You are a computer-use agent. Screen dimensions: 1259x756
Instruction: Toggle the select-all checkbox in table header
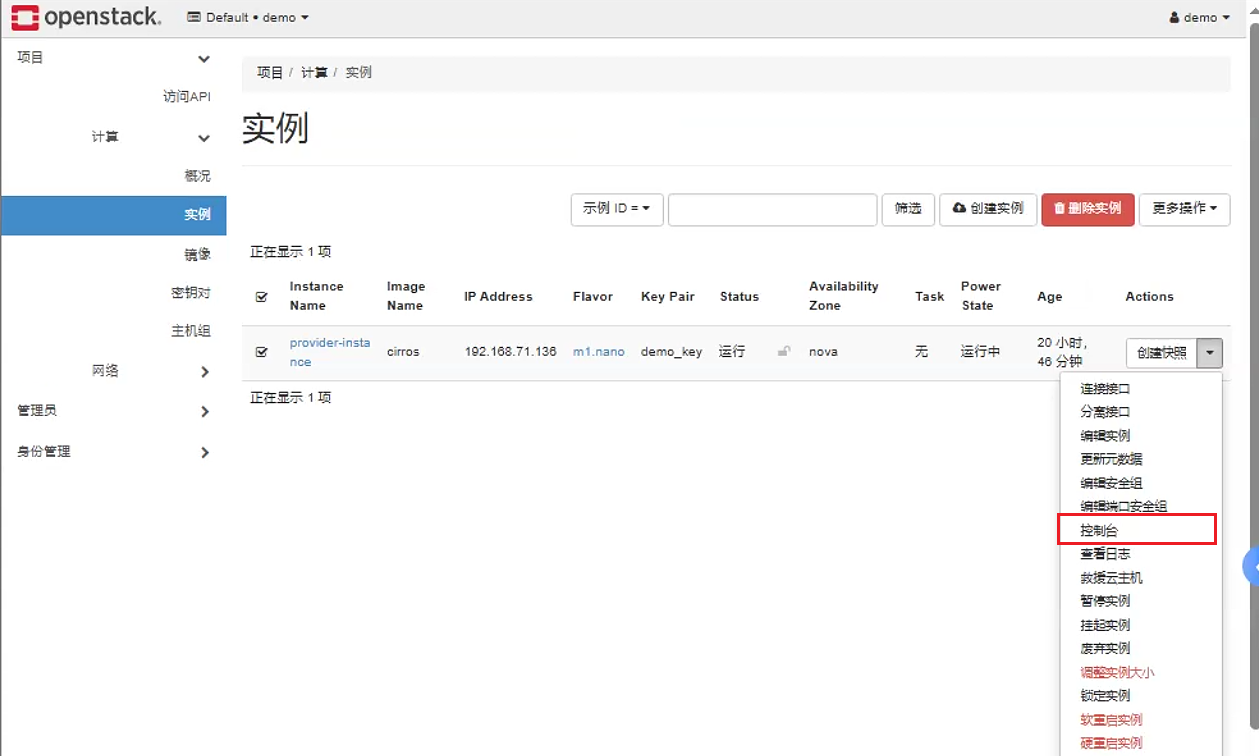262,297
